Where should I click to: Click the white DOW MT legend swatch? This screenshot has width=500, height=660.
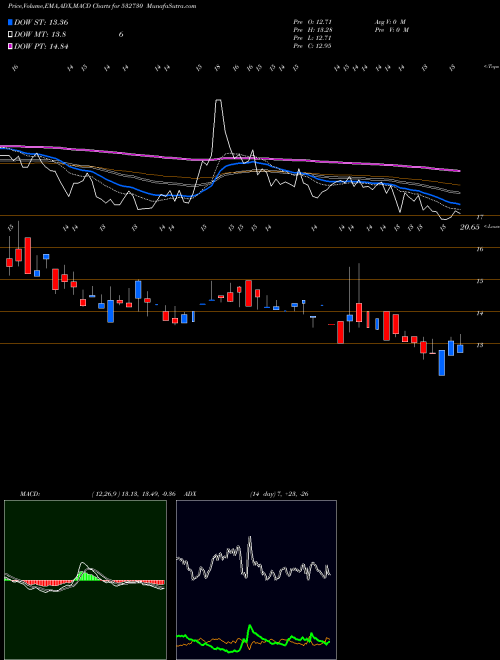(10, 35)
